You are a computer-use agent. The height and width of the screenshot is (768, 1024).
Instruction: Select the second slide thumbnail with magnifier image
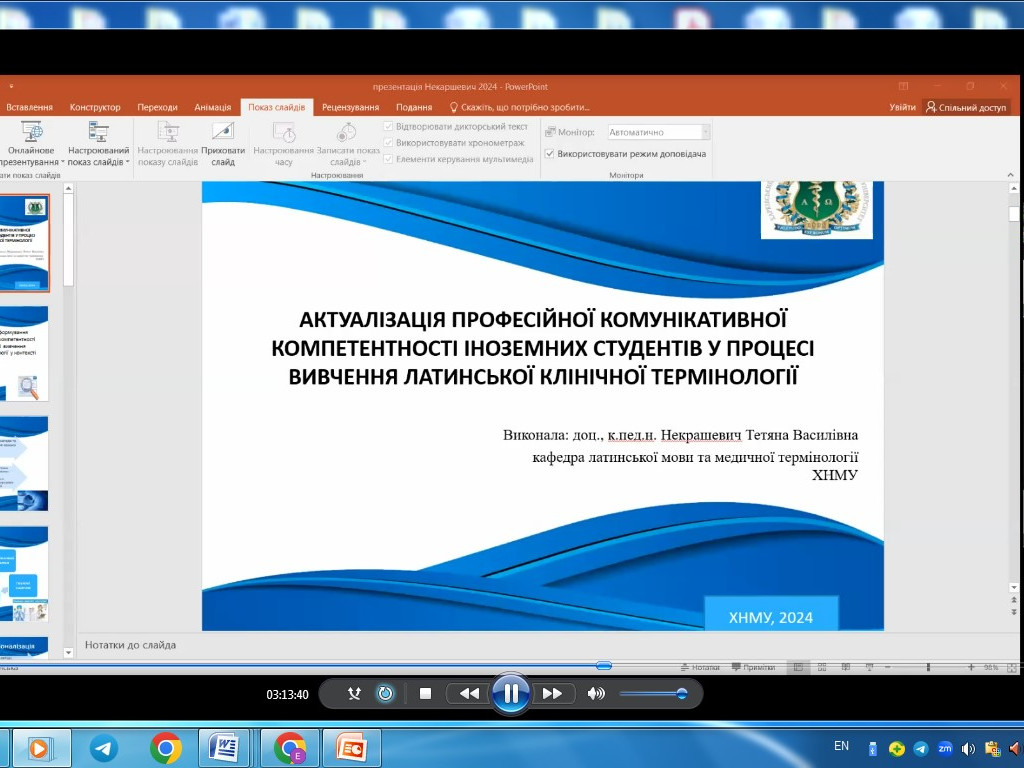coord(24,353)
